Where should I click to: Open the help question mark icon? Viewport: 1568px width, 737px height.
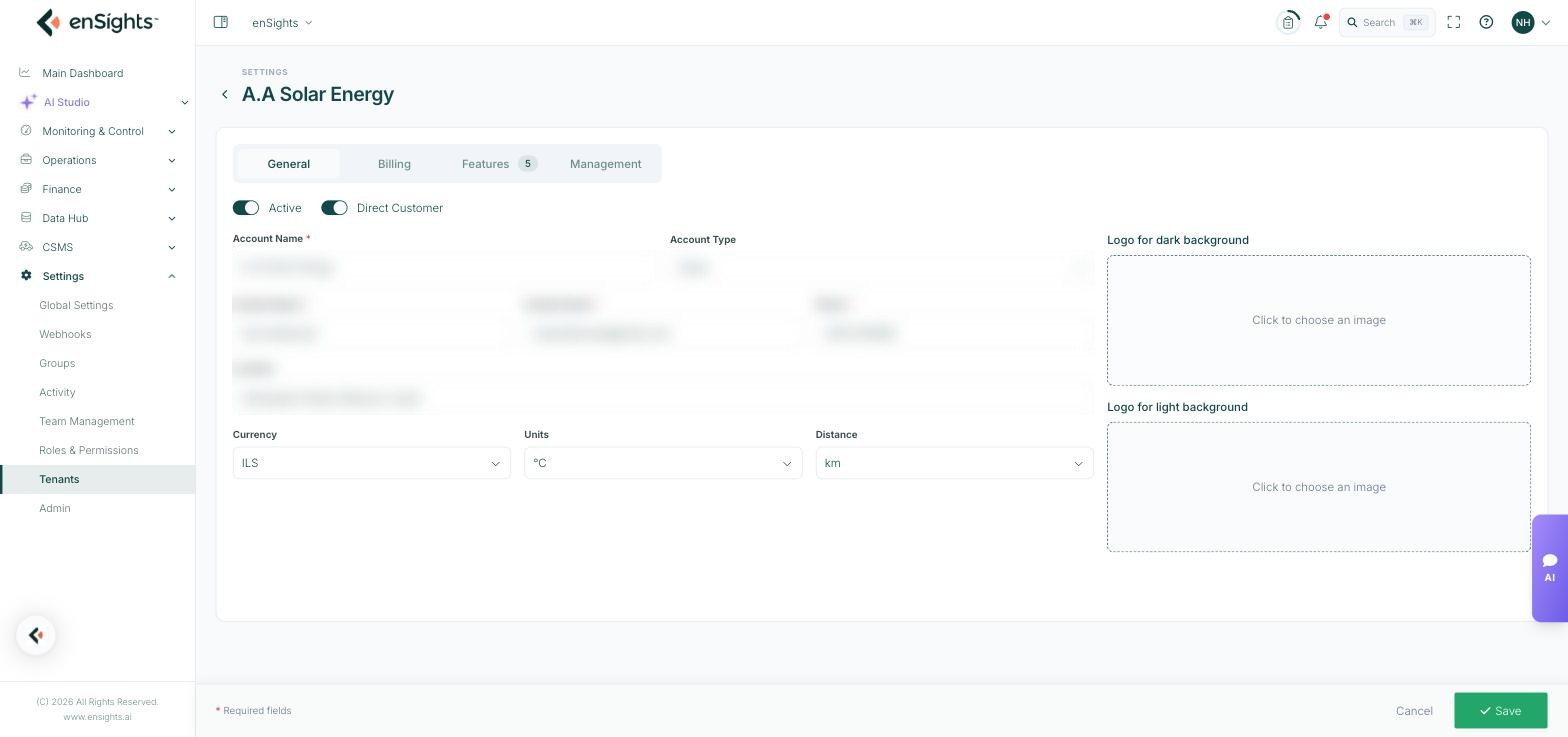[1486, 22]
